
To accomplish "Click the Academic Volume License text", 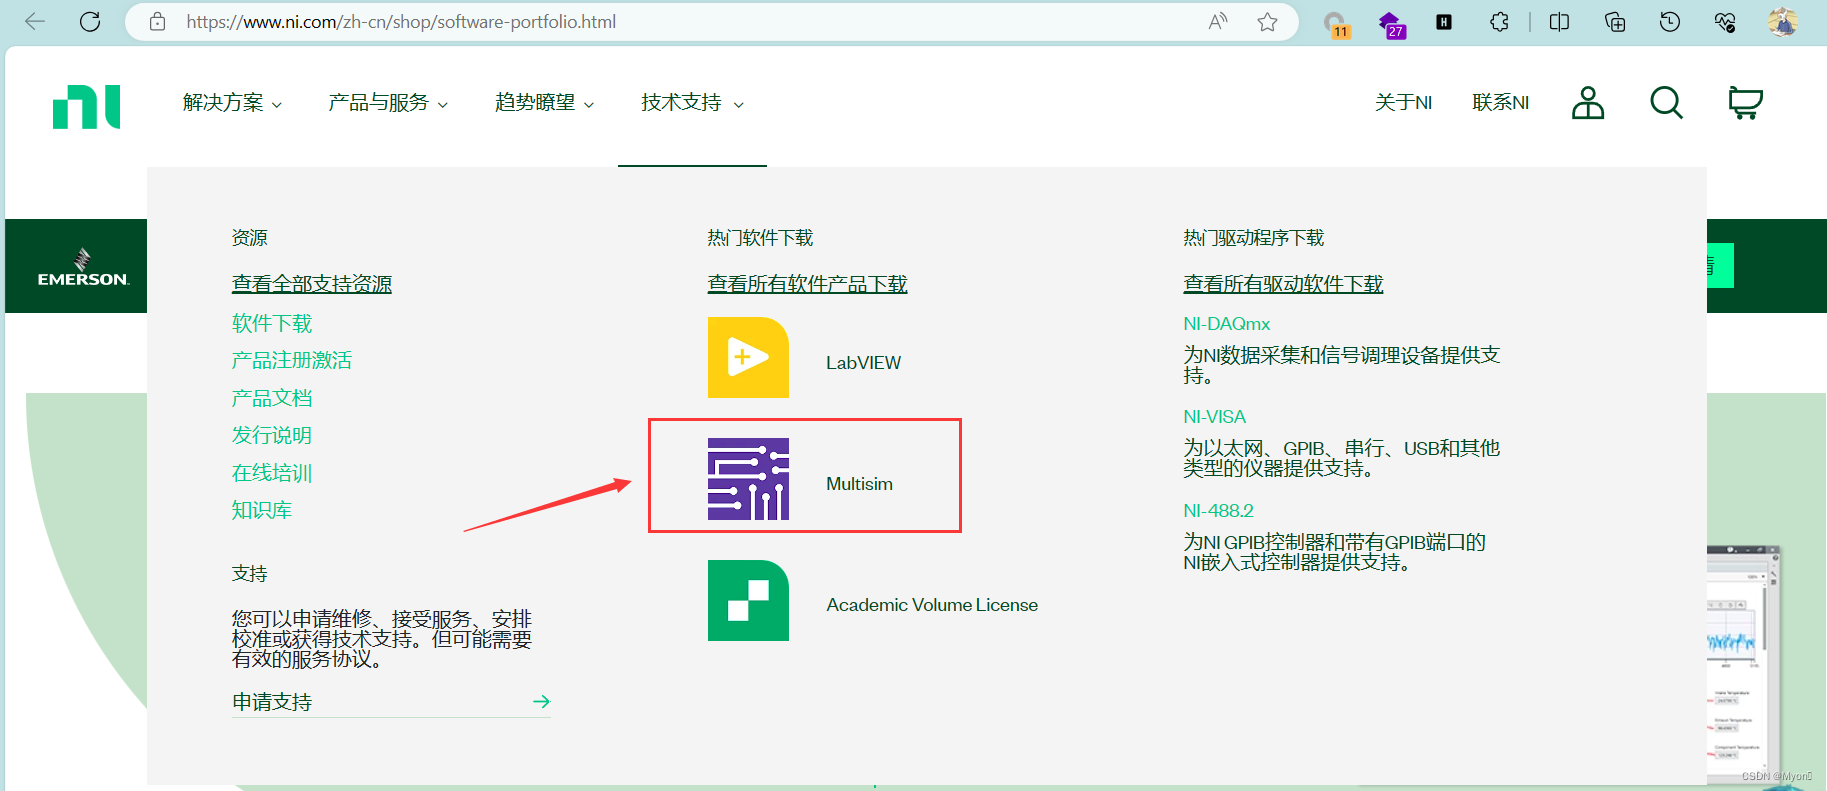I will (932, 605).
